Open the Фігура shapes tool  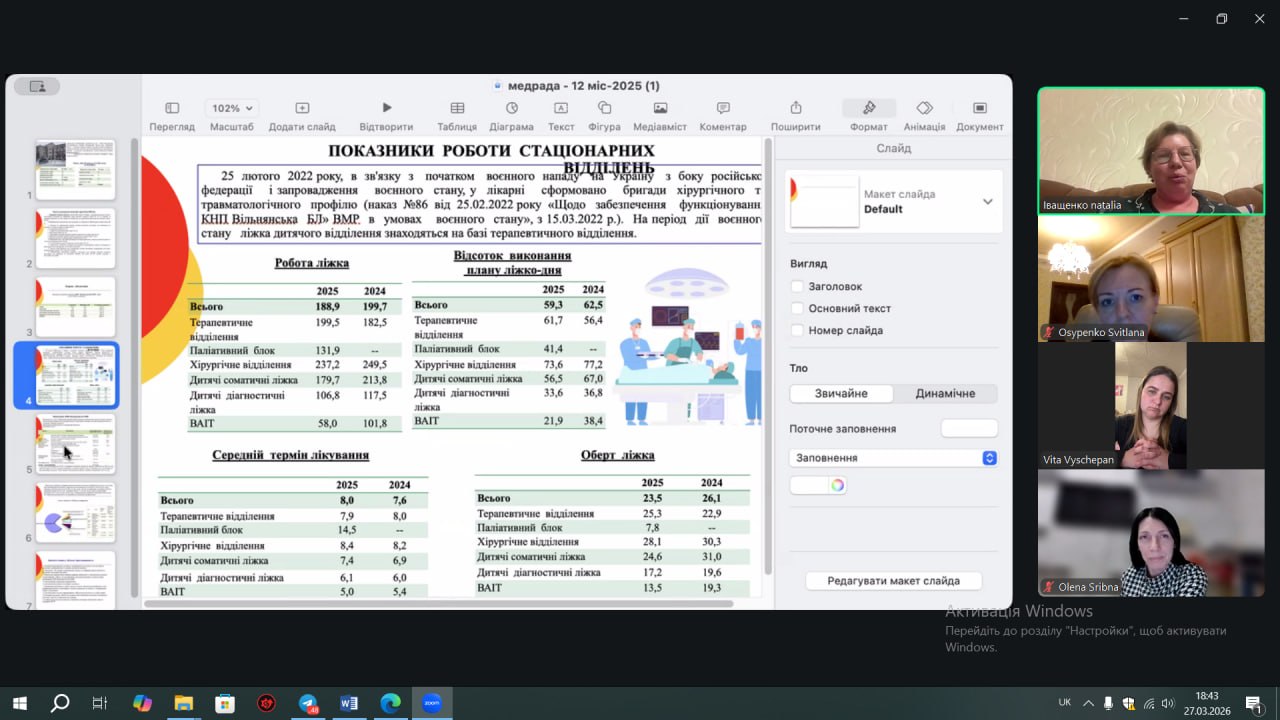tap(605, 108)
